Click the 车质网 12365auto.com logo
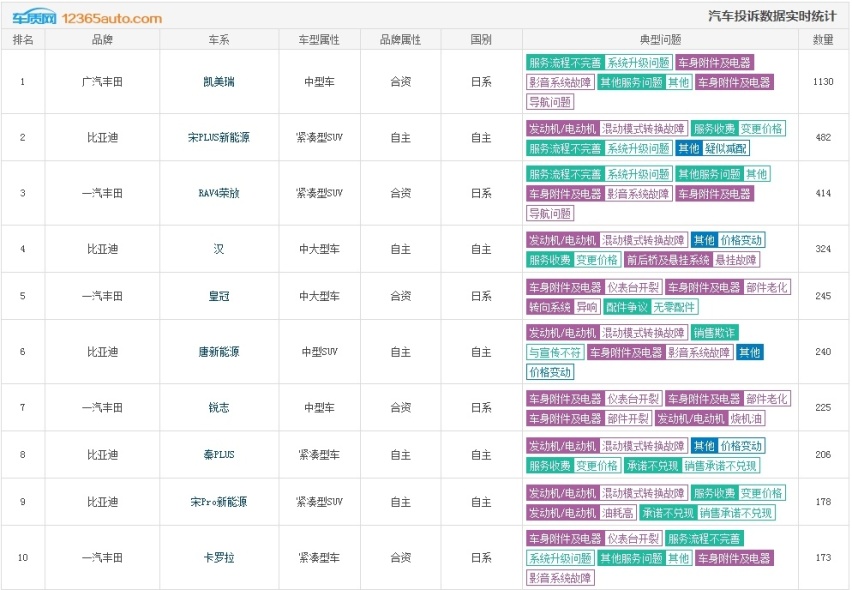 (x=87, y=18)
